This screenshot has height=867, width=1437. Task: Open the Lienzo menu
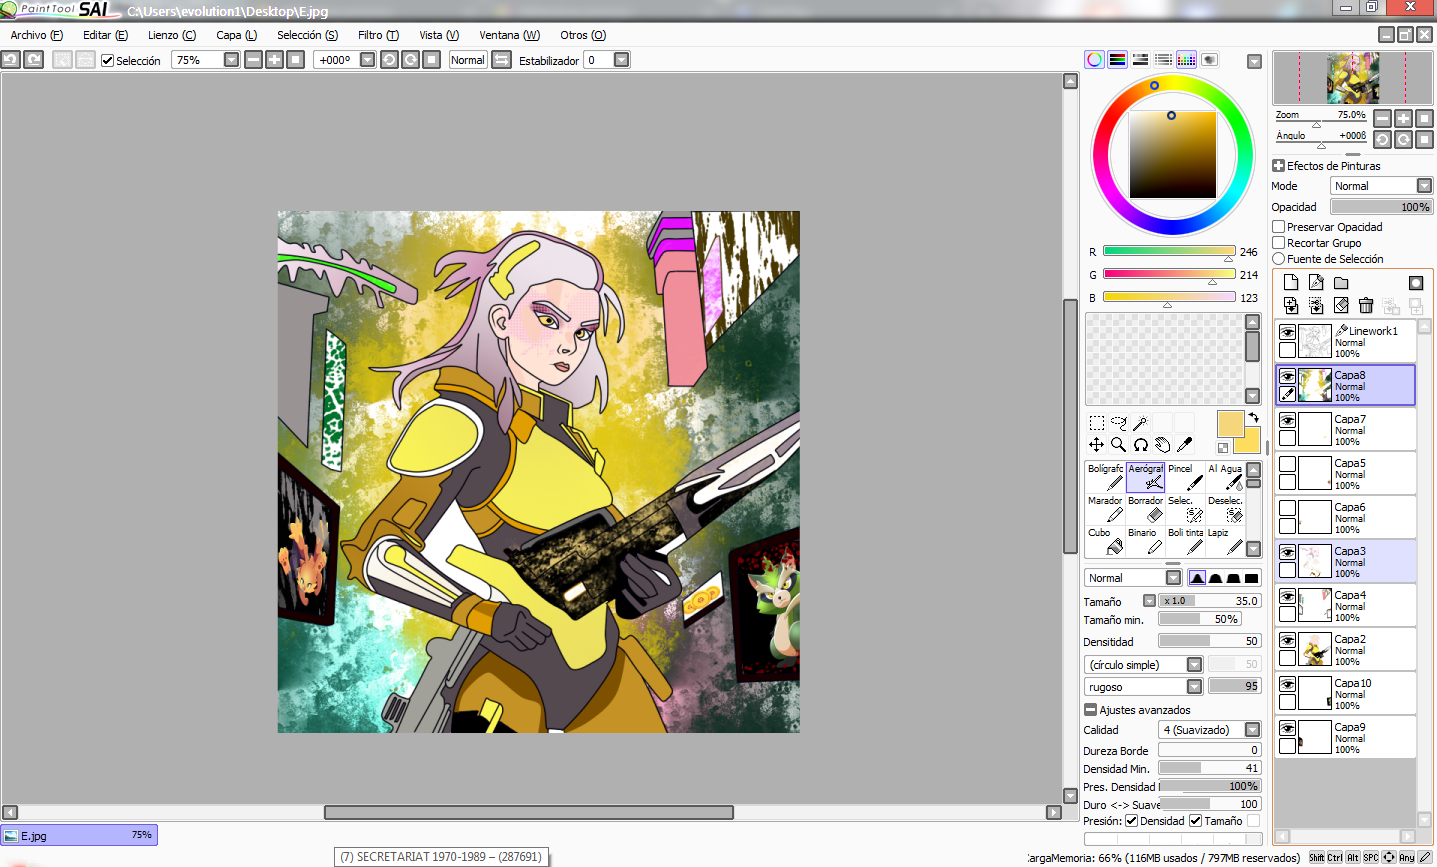(172, 35)
